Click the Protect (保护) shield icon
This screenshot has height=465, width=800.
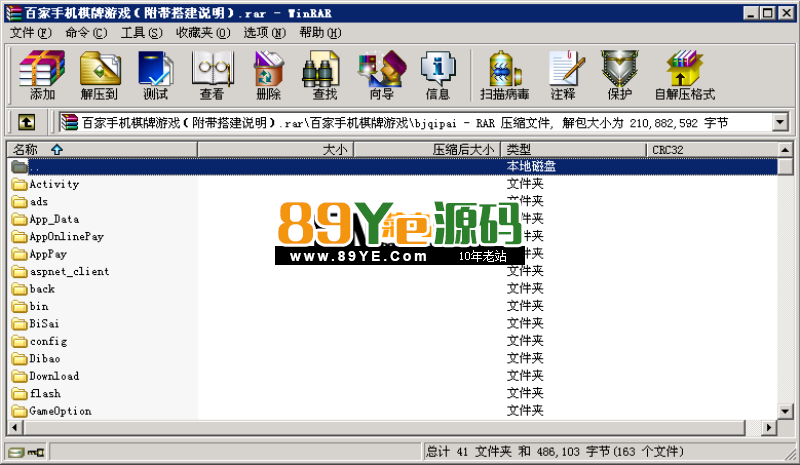pyautogui.click(x=619, y=75)
